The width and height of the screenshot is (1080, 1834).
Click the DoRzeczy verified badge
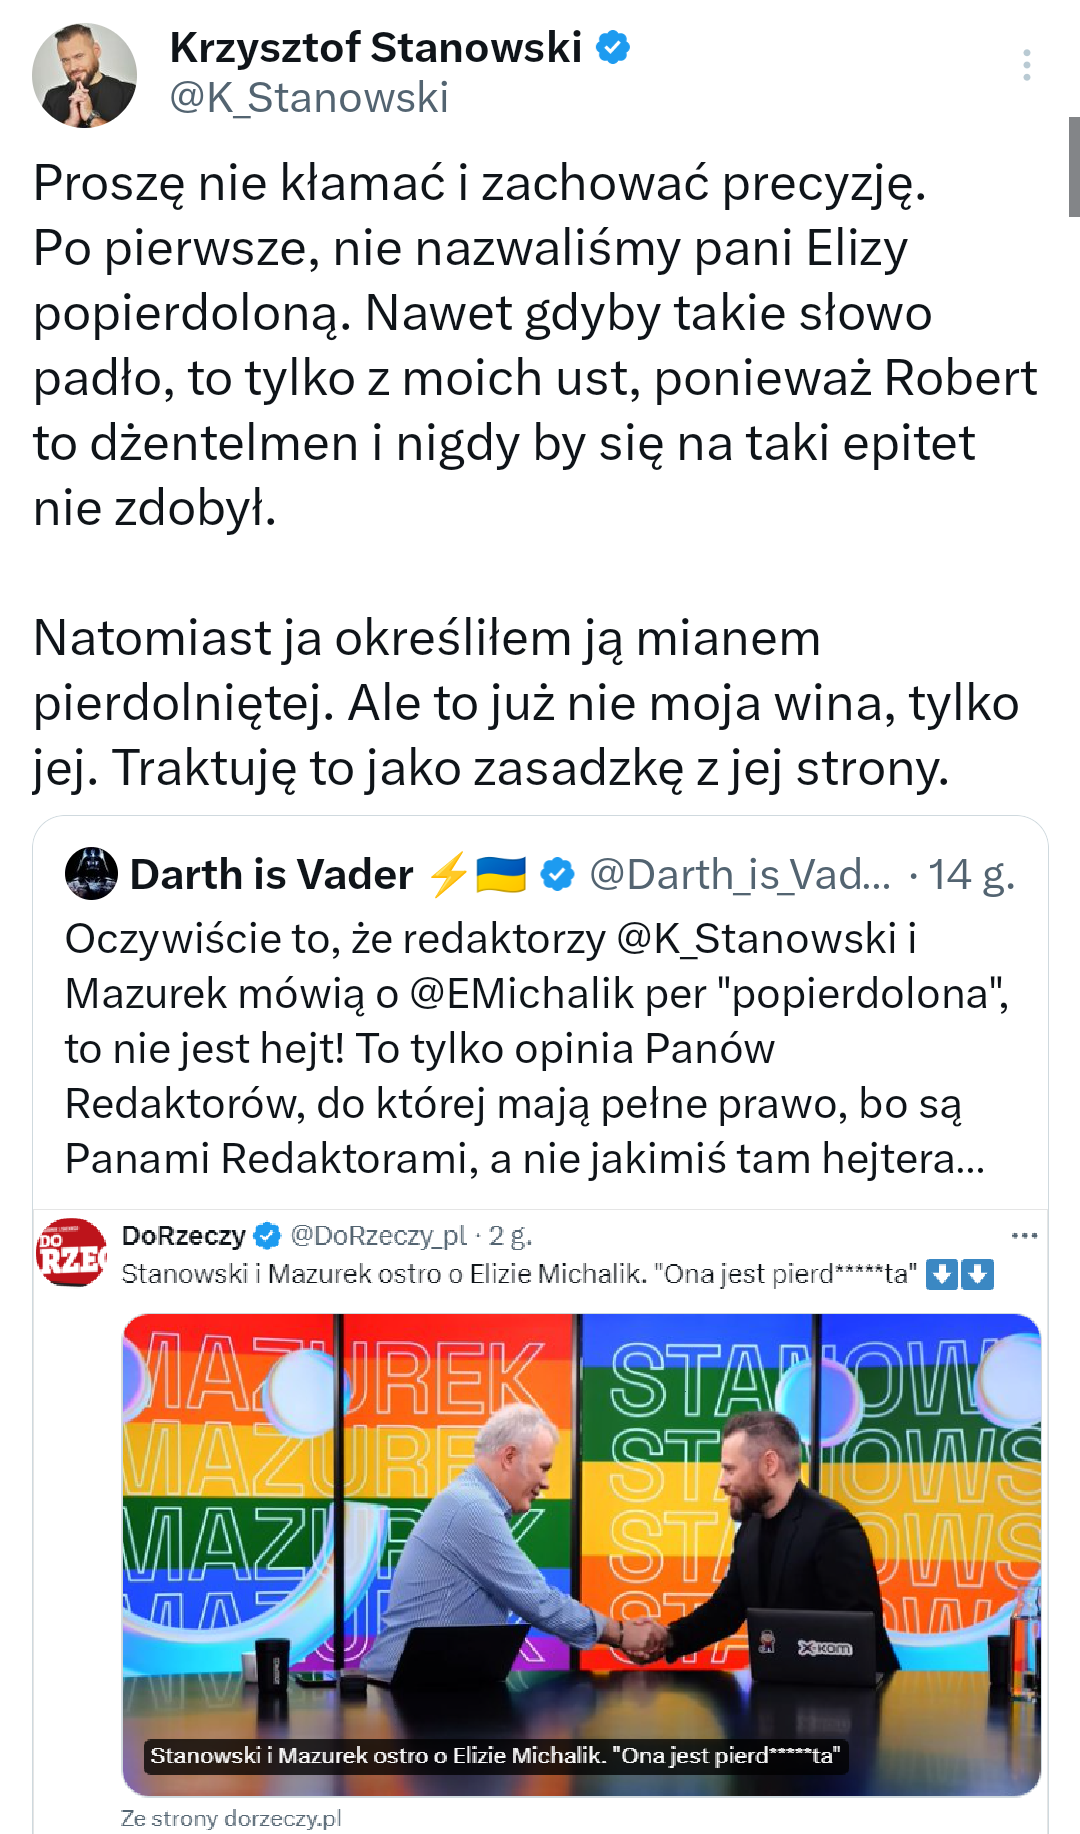(267, 1236)
